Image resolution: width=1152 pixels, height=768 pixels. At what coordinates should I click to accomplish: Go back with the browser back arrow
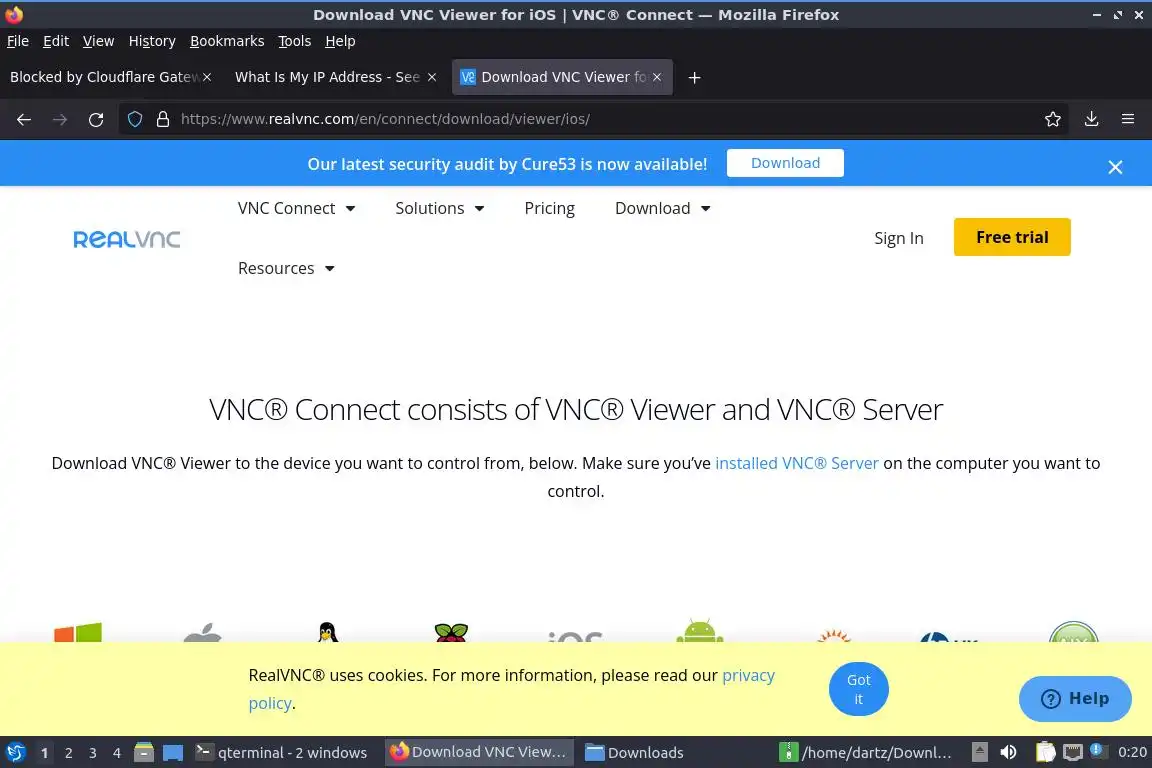tap(24, 119)
